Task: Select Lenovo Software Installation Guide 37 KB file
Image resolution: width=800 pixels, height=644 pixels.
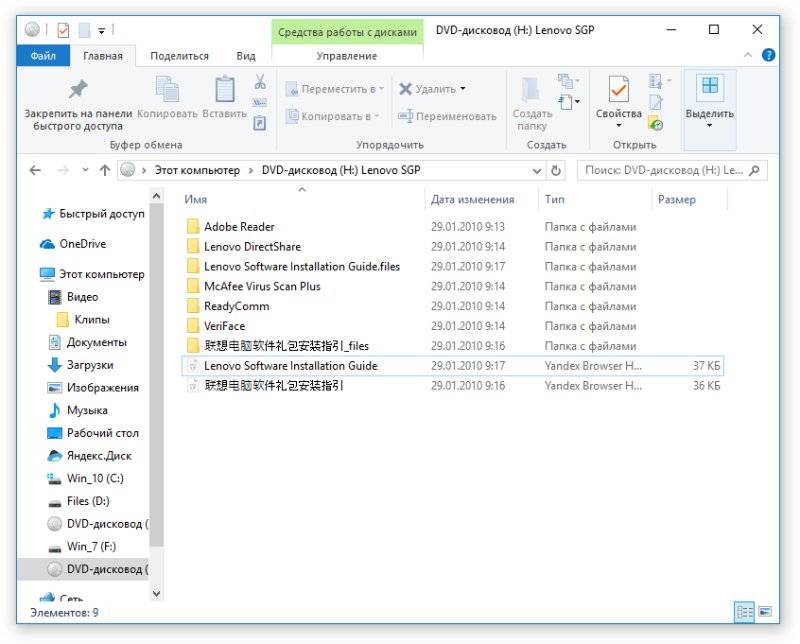Action: [x=453, y=366]
